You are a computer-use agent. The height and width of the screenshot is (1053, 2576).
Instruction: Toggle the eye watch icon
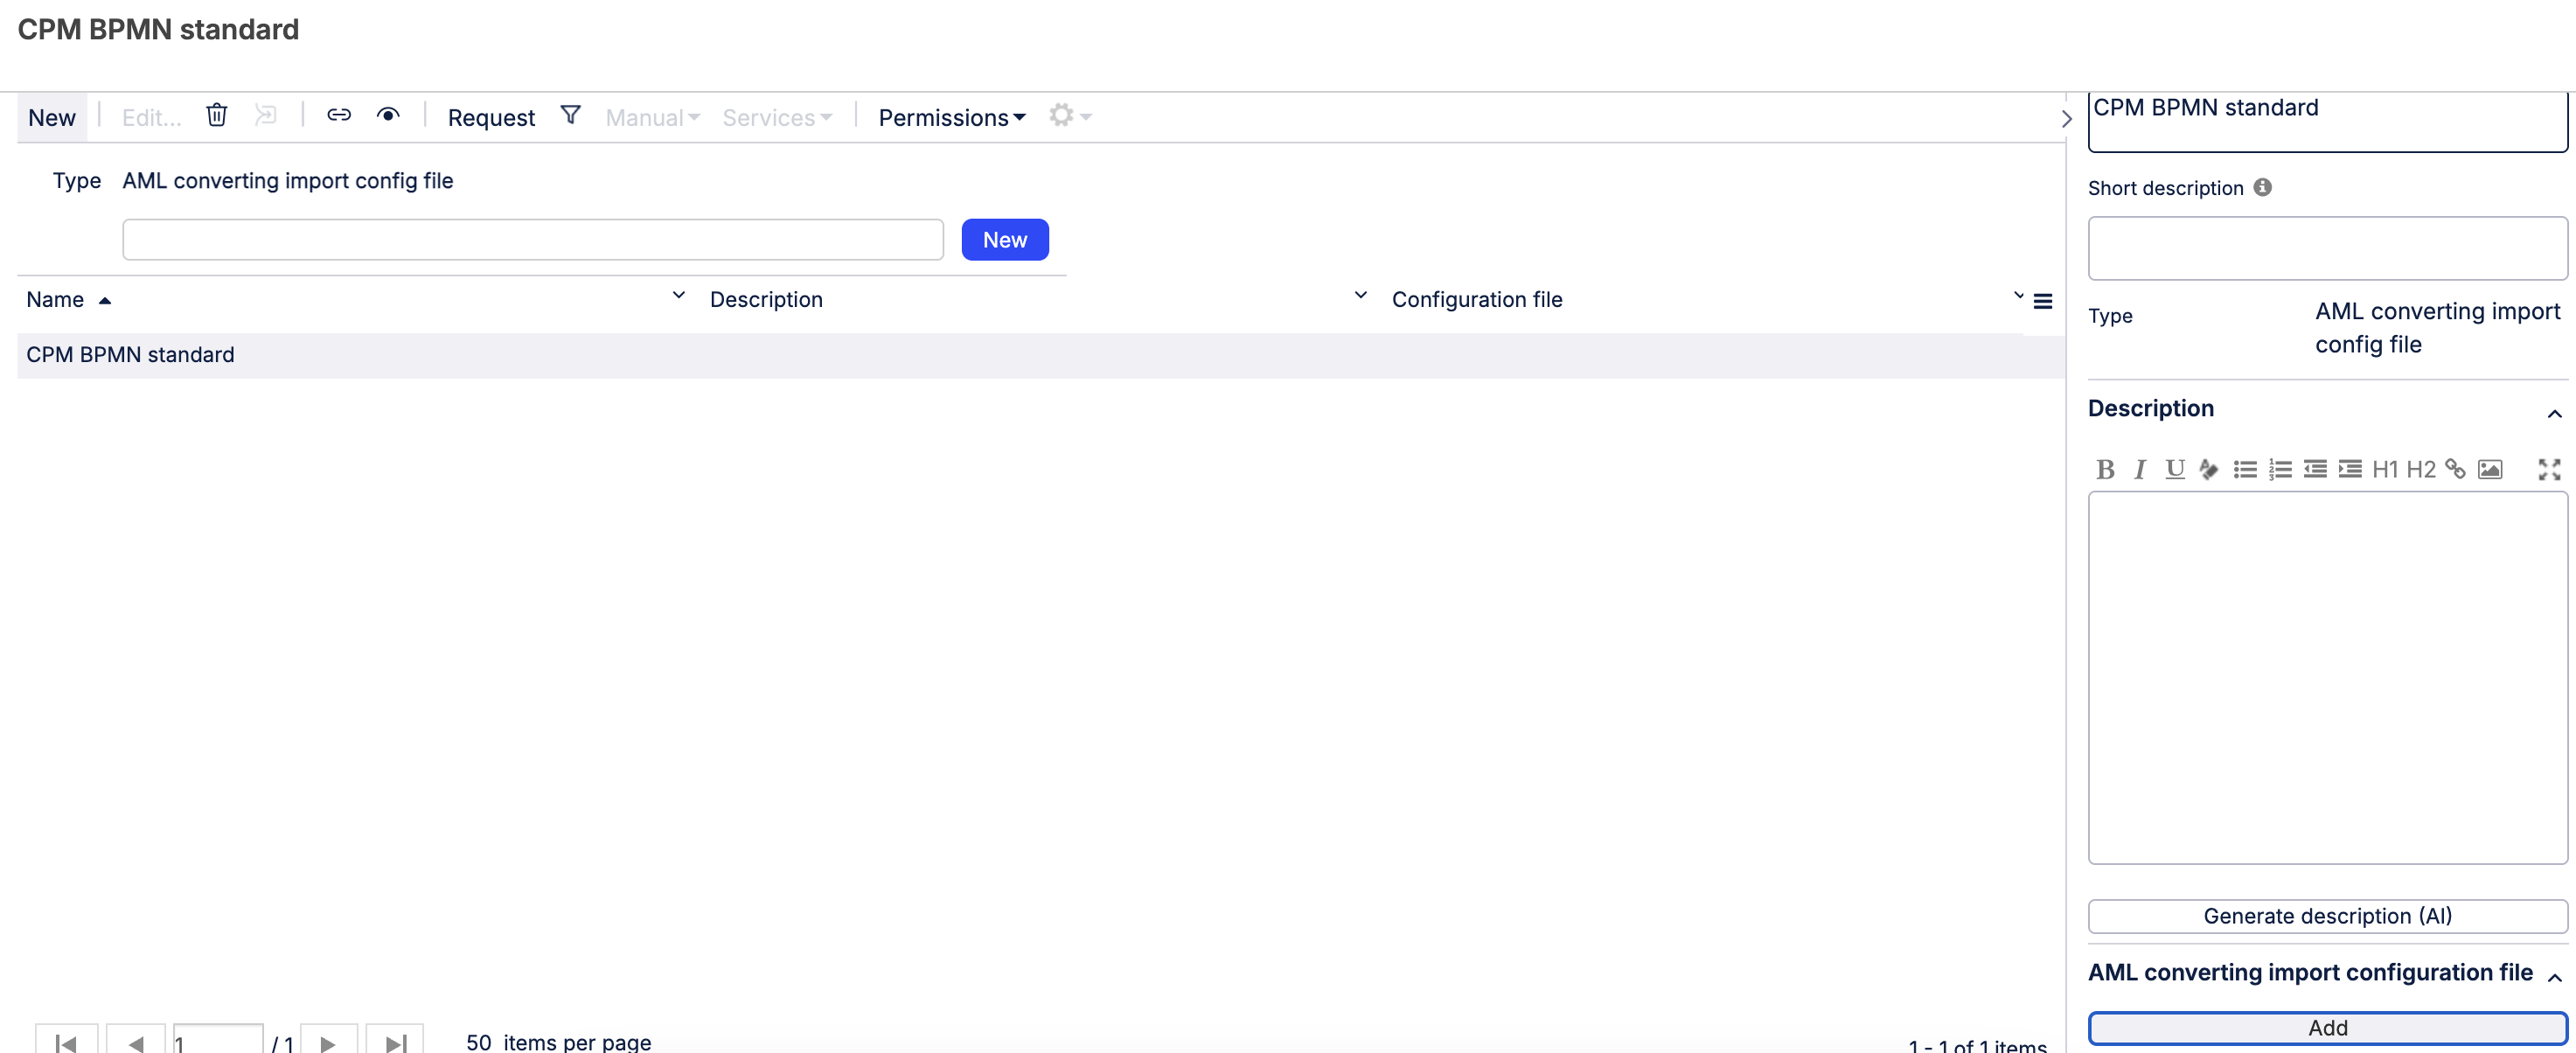point(388,115)
